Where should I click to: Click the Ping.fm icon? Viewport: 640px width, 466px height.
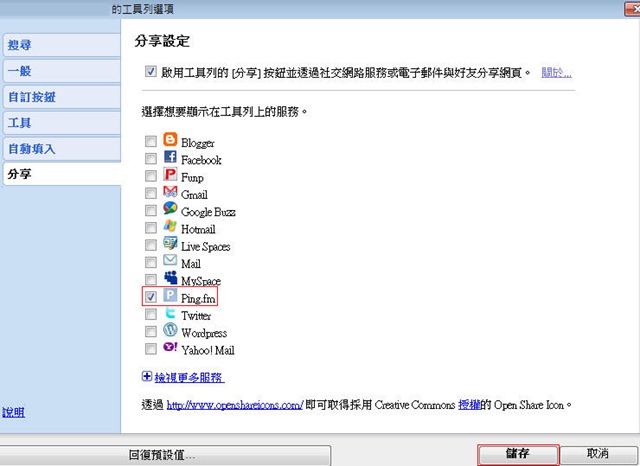tap(170, 295)
